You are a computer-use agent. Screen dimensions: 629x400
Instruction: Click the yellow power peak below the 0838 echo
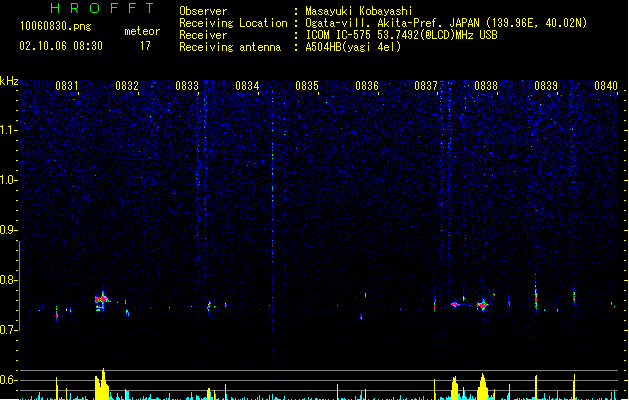(x=483, y=387)
